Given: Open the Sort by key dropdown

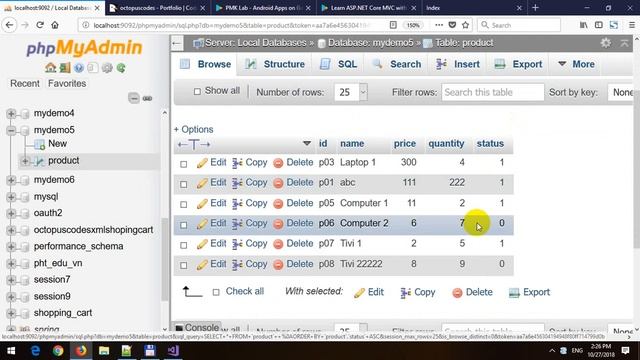Looking at the screenshot, I should coord(621,92).
